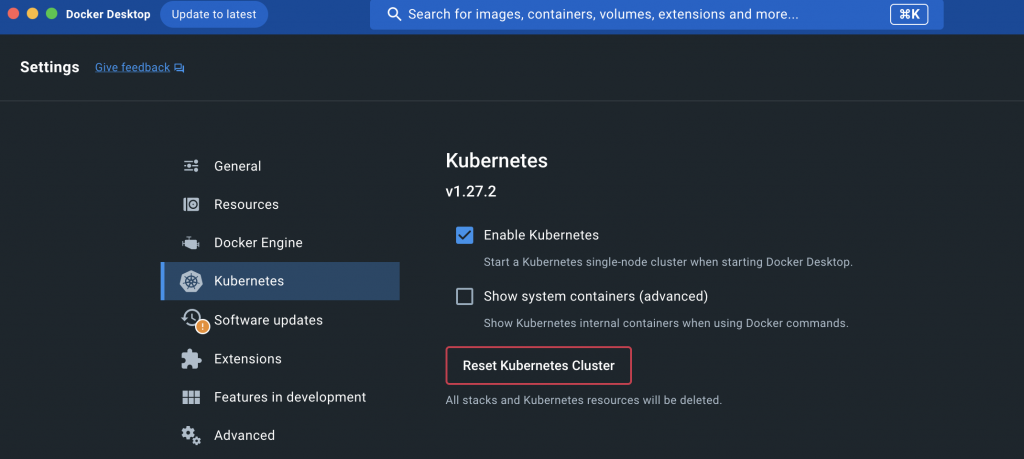Click the Kubernetes helm wheel icon
The image size is (1024, 459).
(x=191, y=281)
